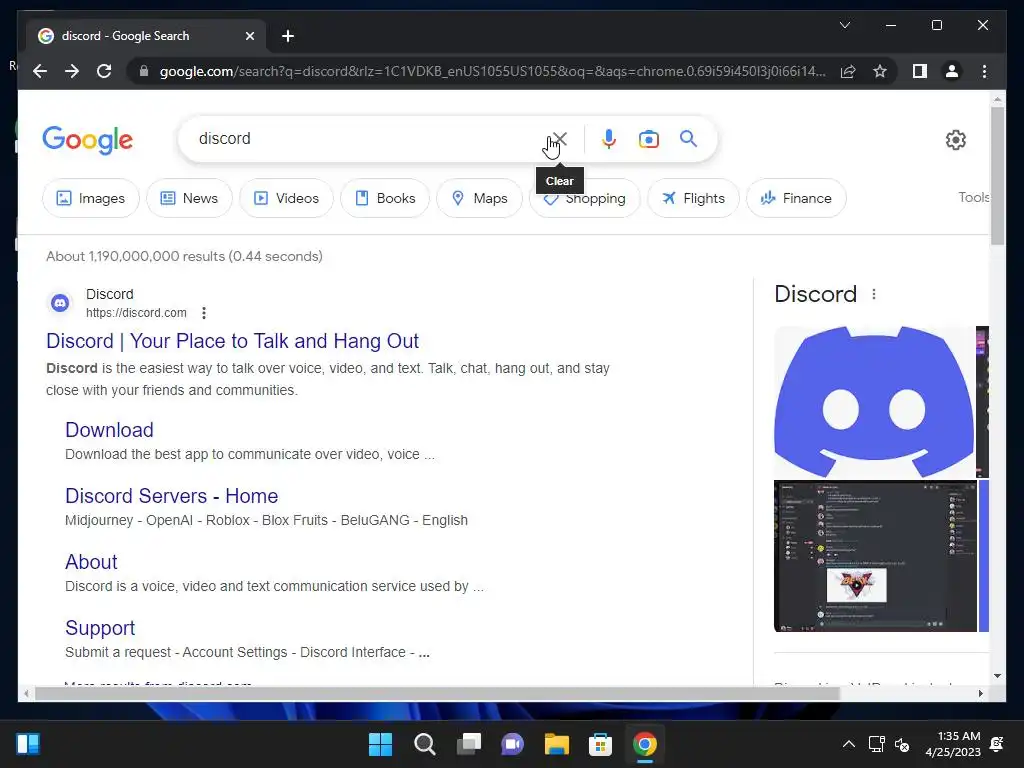This screenshot has width=1024, height=768.
Task: Open the large Discord logo image
Action: point(874,402)
